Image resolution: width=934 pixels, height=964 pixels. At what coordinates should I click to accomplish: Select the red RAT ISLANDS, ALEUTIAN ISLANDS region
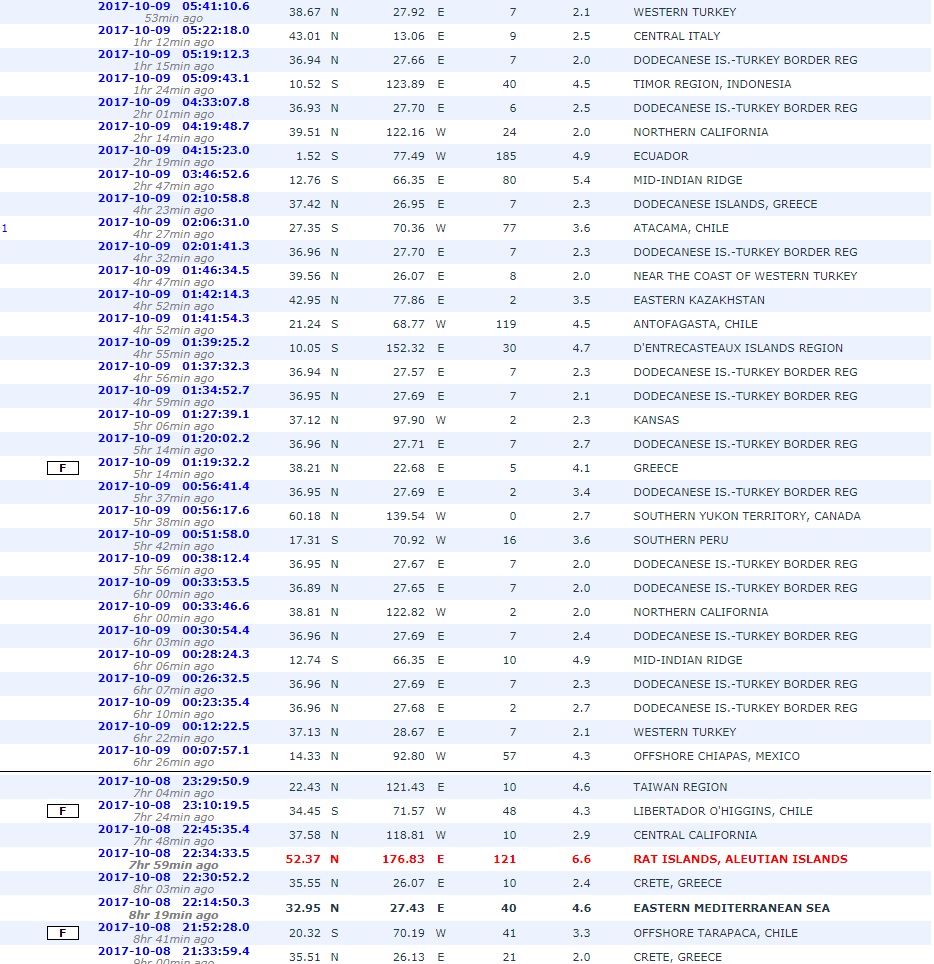point(740,859)
